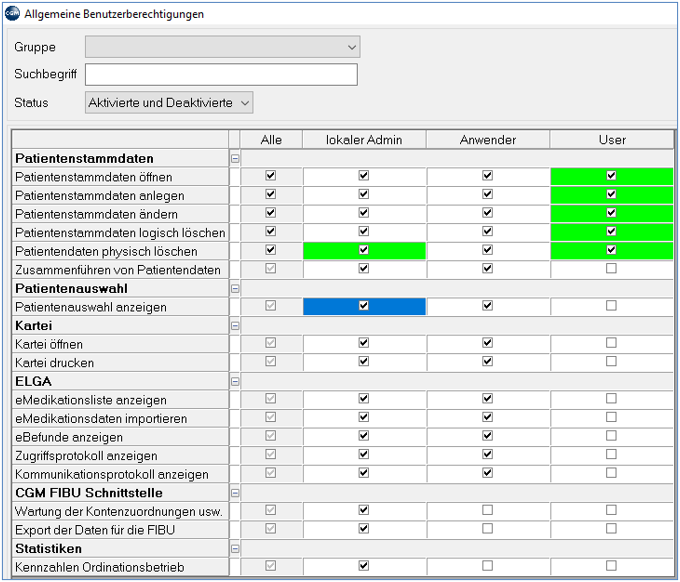Toggle User checkbox for Patientendaten physisch löschen
The height and width of the screenshot is (582, 680).
click(611, 250)
